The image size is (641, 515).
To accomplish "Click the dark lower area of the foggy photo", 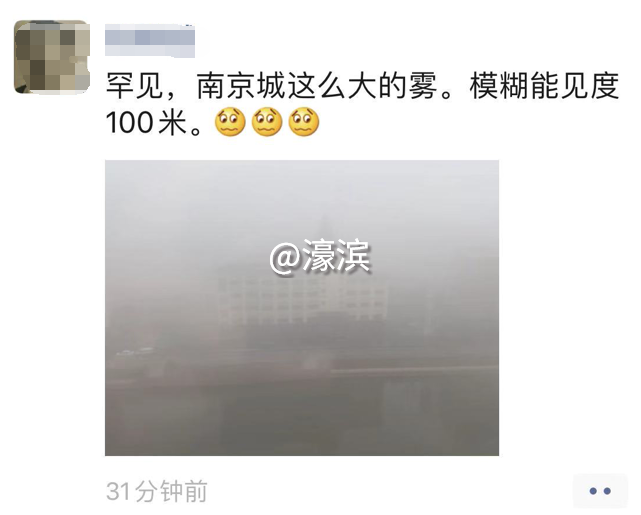I will click(302, 423).
